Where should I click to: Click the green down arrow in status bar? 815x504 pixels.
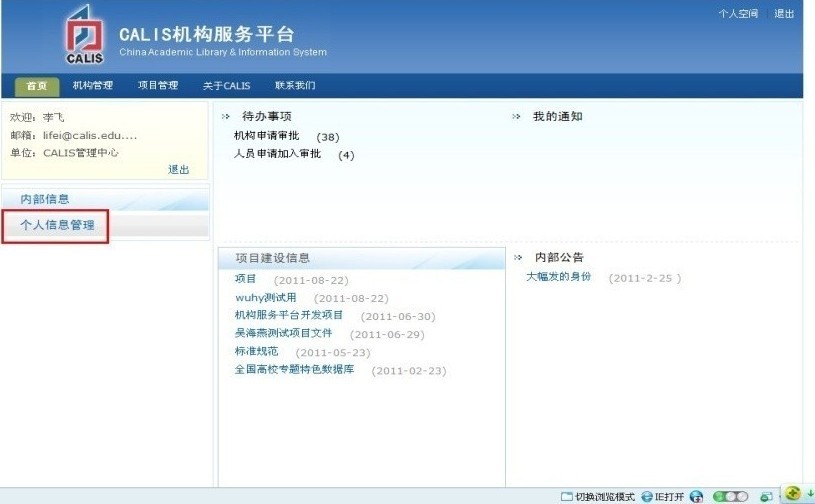click(809, 494)
